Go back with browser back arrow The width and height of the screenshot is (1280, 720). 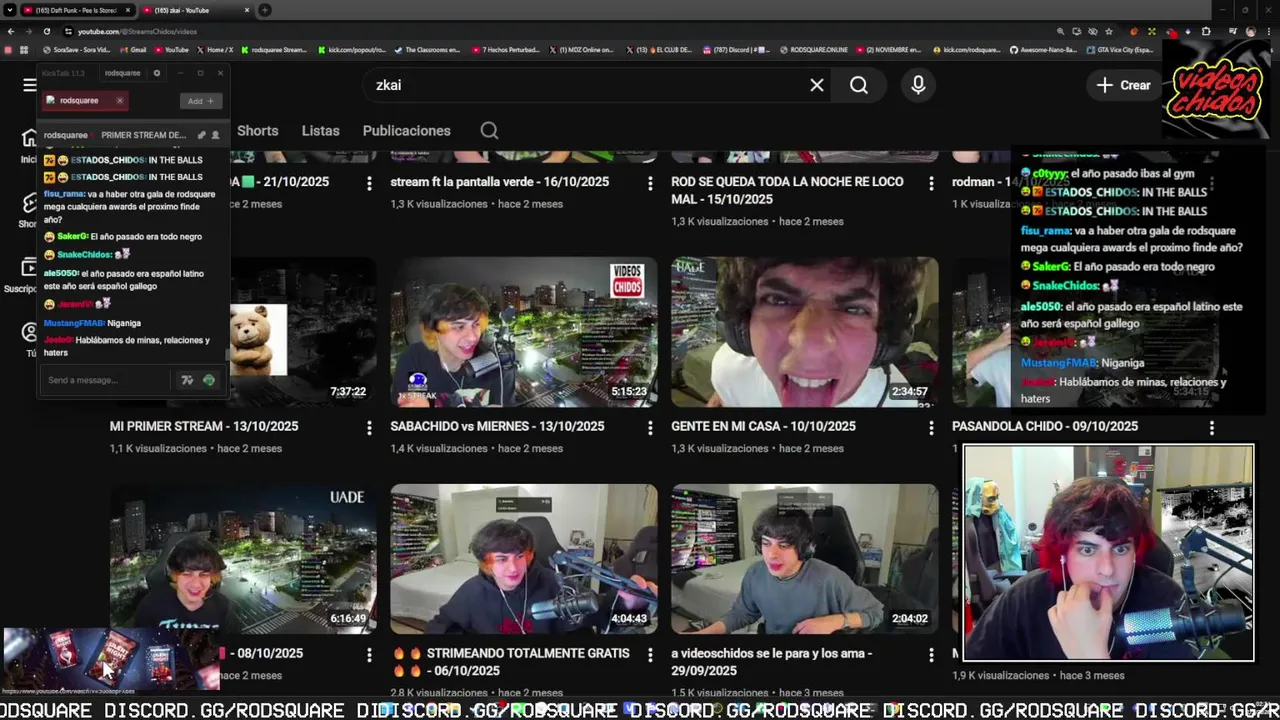tap(11, 31)
